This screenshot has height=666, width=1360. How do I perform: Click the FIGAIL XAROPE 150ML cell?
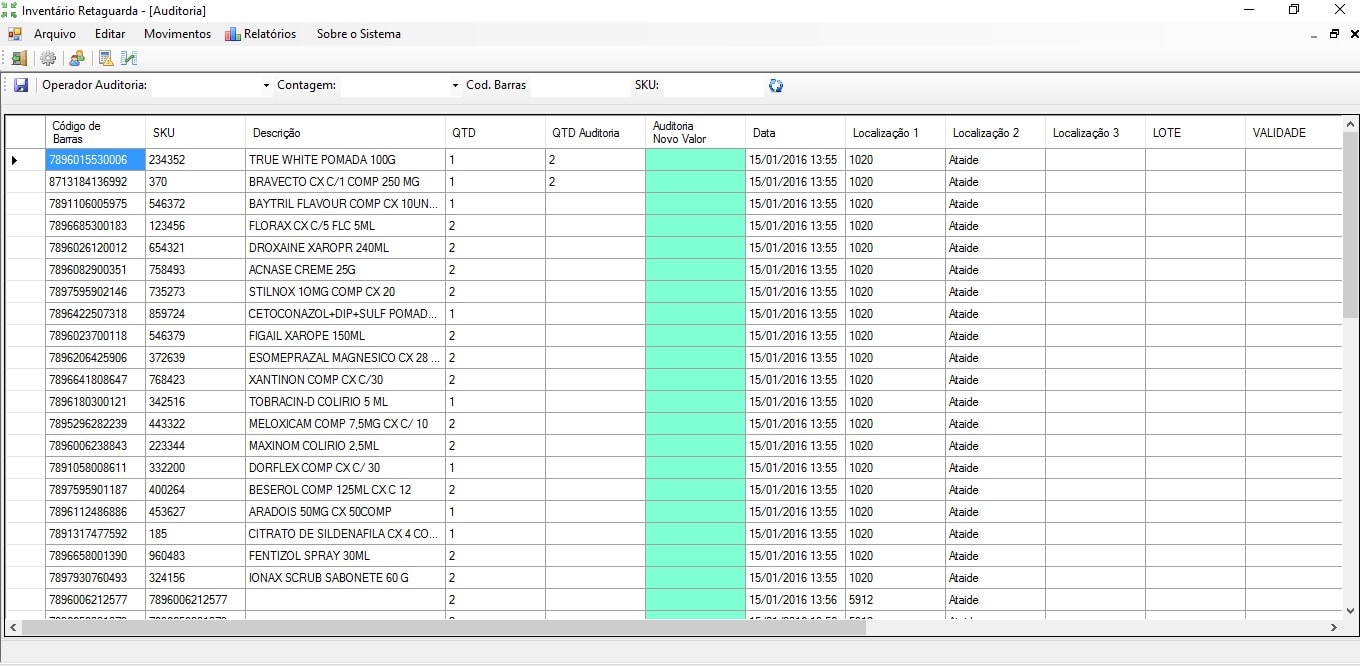point(345,336)
